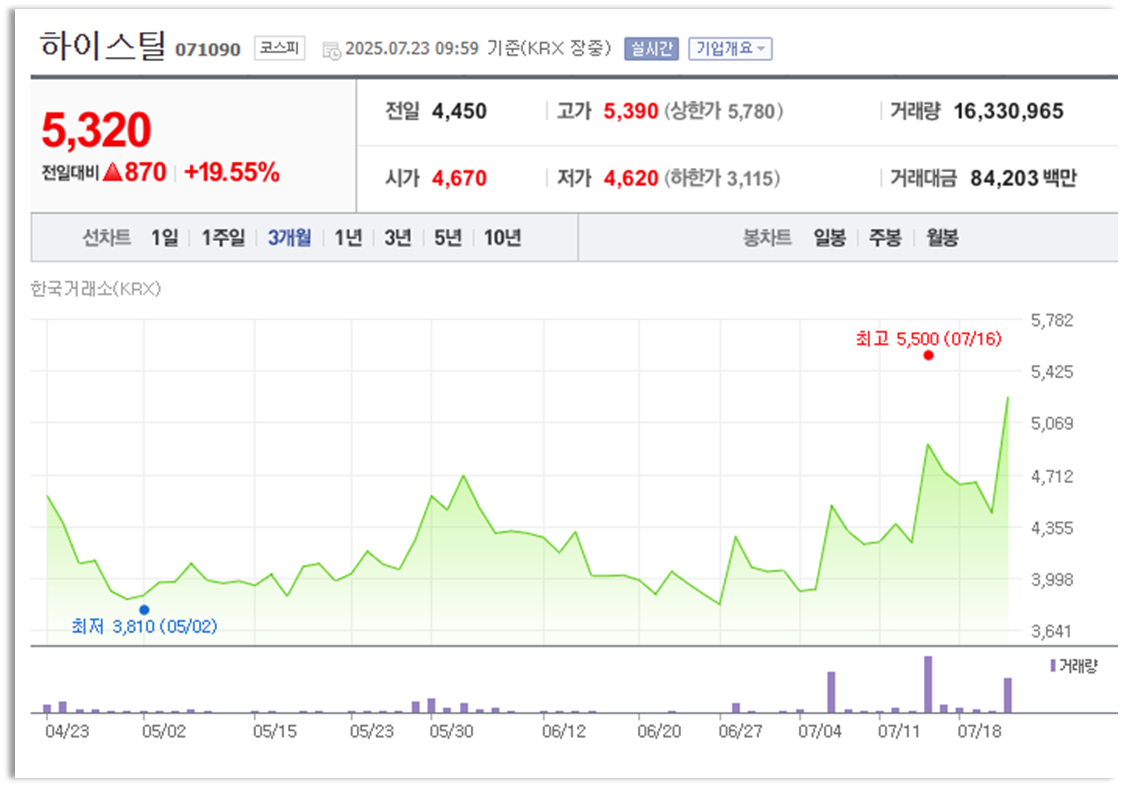
Task: Click the 3,641 price axis label
Action: point(1052,631)
